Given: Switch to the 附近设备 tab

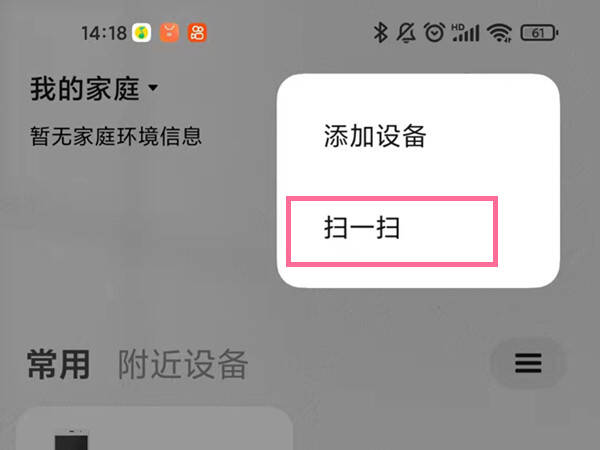Looking at the screenshot, I should pyautogui.click(x=183, y=364).
